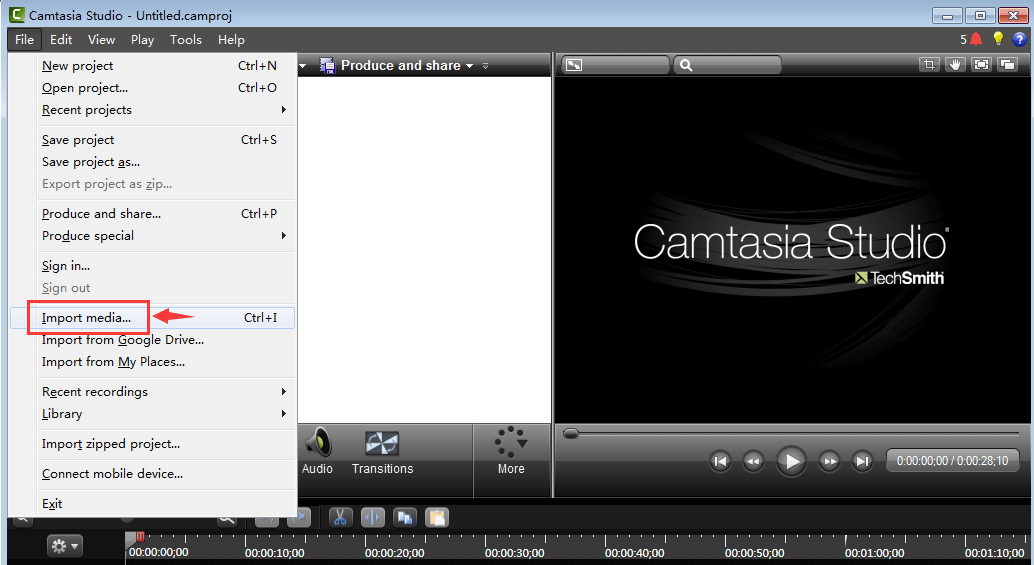Click the Produce and share filmstrip icon
This screenshot has height=565, width=1034.
(327, 65)
